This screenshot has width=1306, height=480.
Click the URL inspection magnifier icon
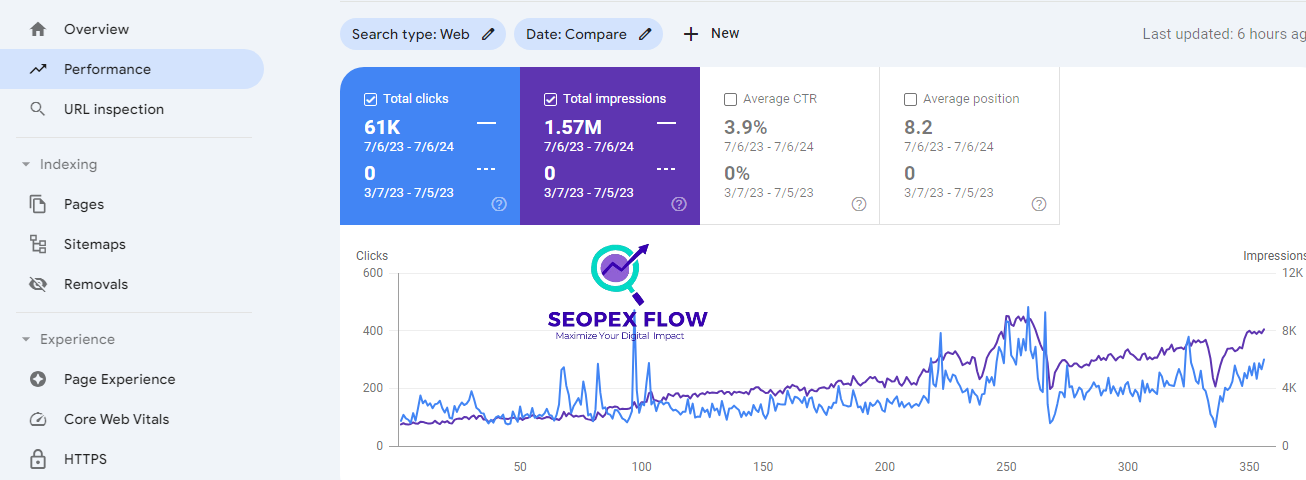[x=38, y=109]
